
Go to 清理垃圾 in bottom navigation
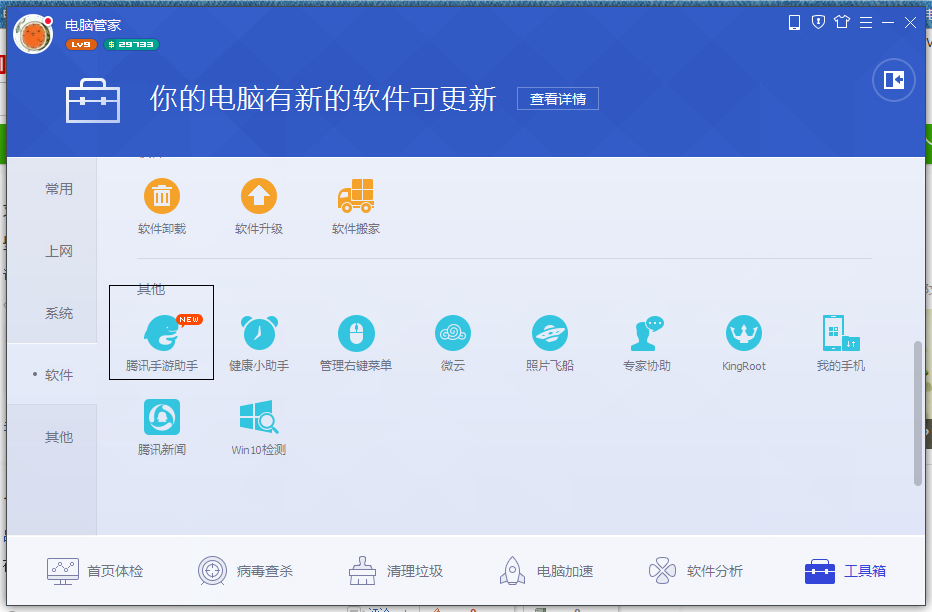[395, 571]
